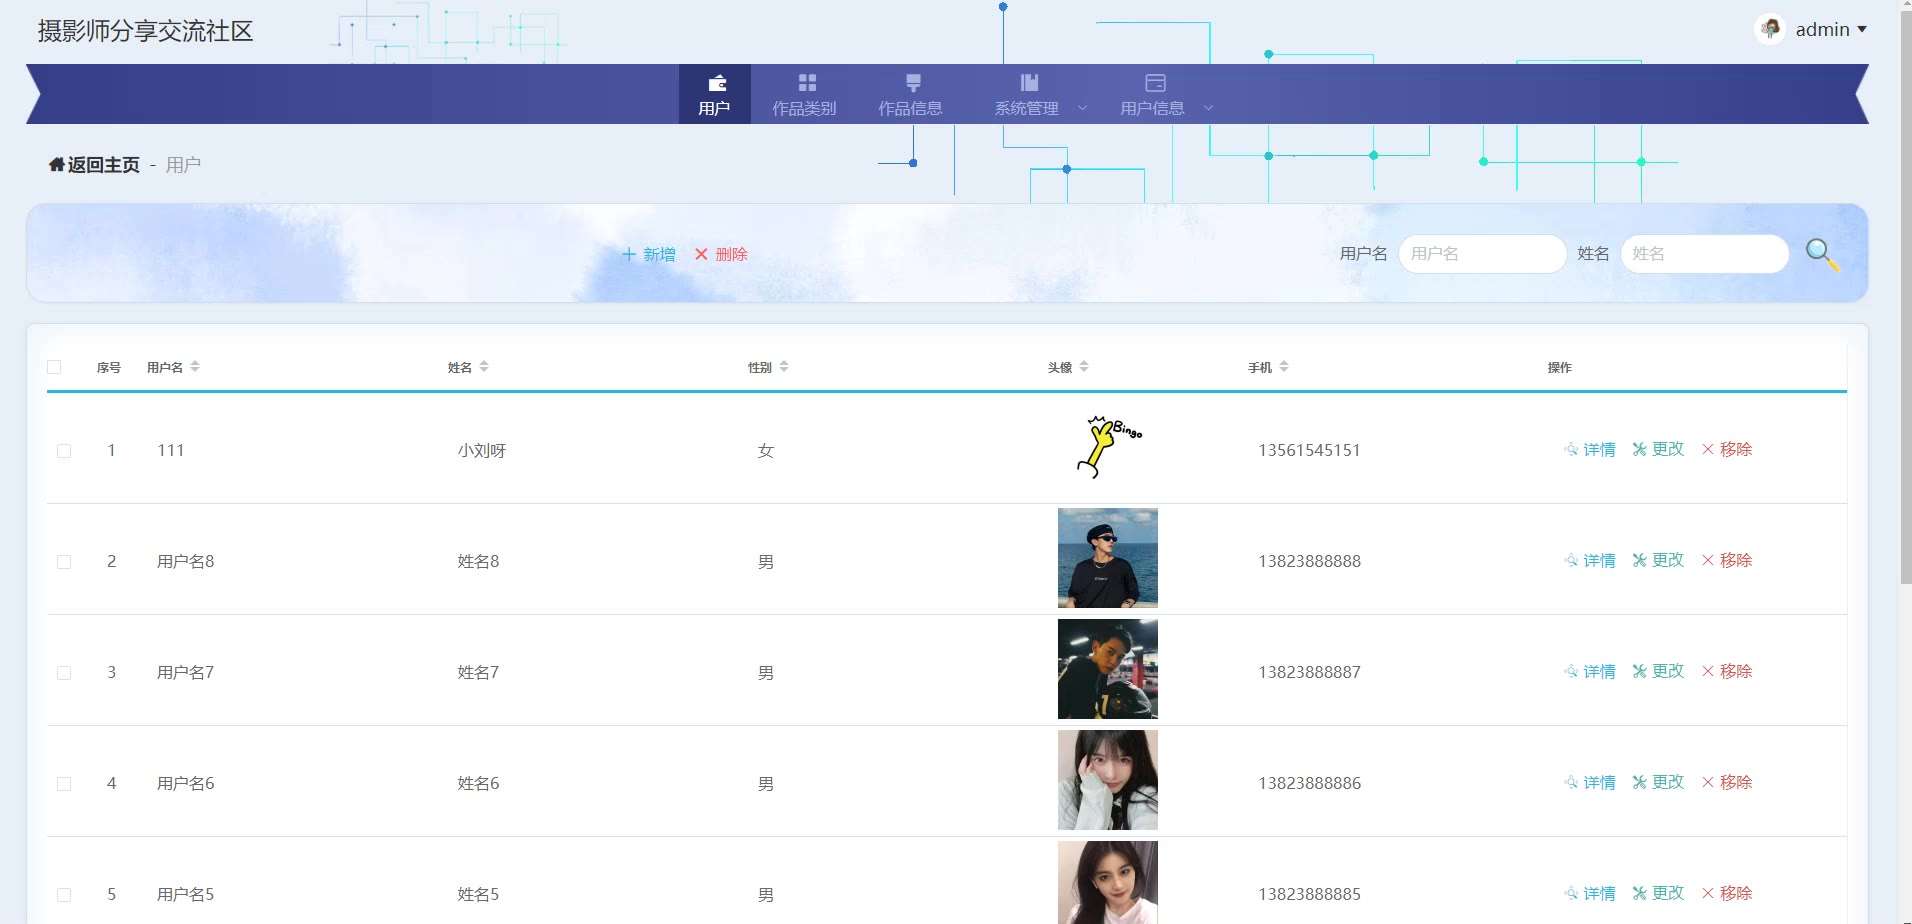Sort table by 用户名 column arrows
This screenshot has width=1912, height=924.
pyautogui.click(x=195, y=367)
